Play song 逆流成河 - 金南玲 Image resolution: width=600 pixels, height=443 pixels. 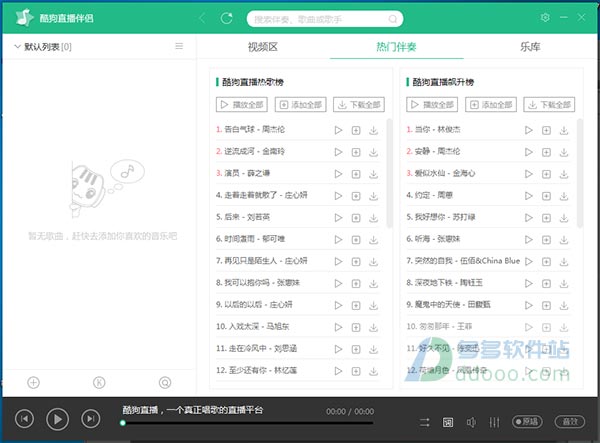point(338,152)
